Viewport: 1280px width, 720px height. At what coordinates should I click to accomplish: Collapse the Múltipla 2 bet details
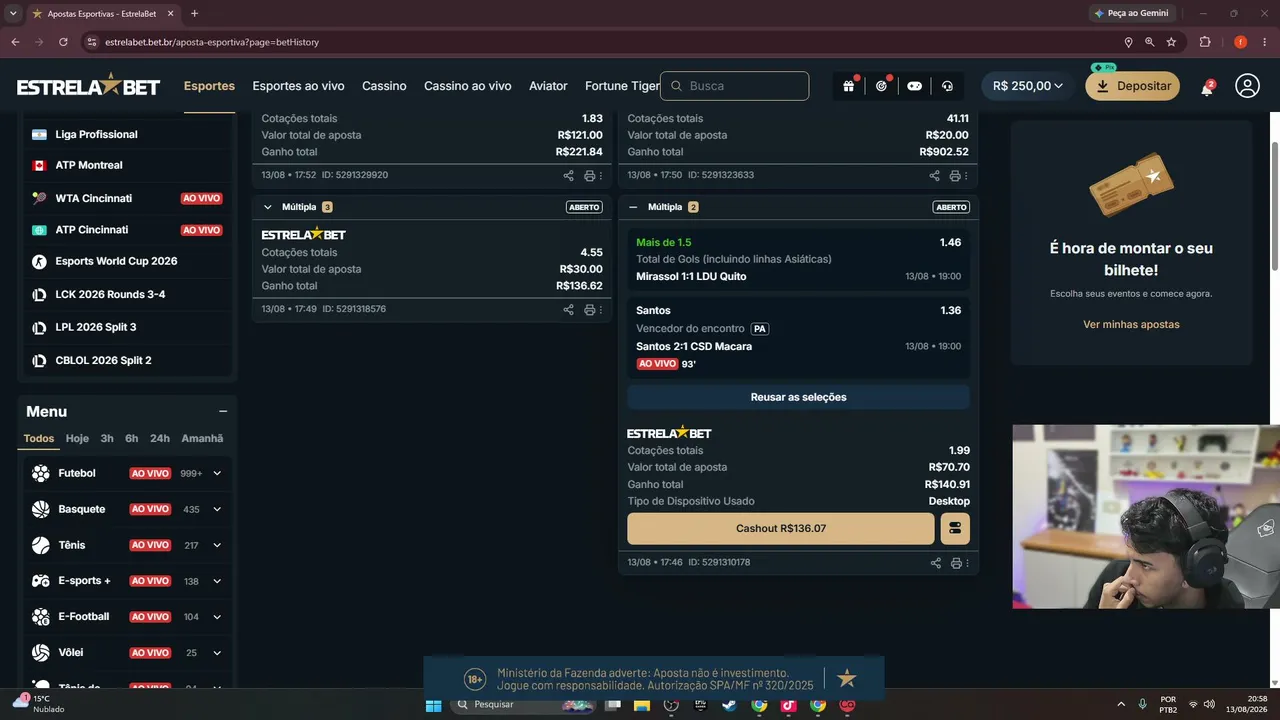pyautogui.click(x=633, y=207)
